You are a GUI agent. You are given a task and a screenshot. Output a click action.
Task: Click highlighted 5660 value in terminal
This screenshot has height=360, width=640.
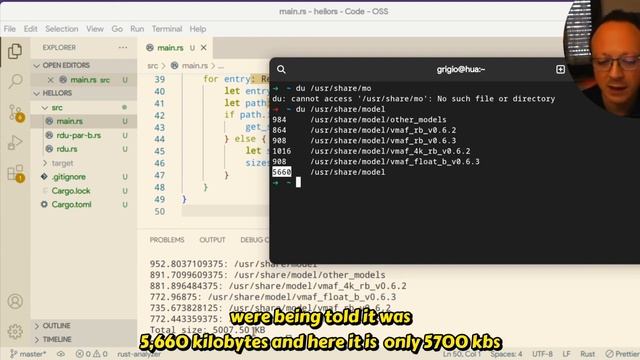click(x=282, y=172)
